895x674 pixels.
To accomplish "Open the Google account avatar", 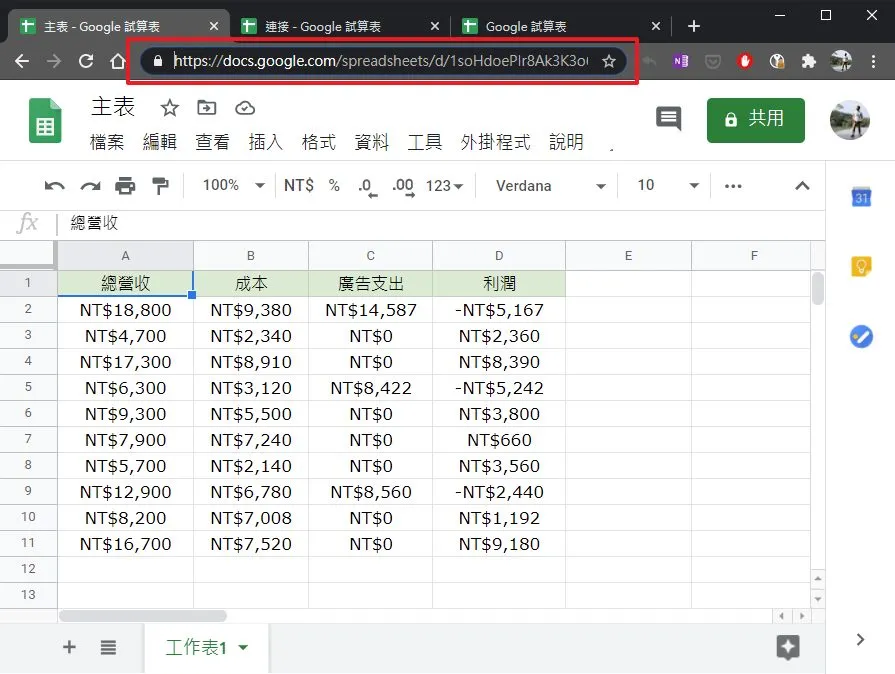I will [x=849, y=120].
